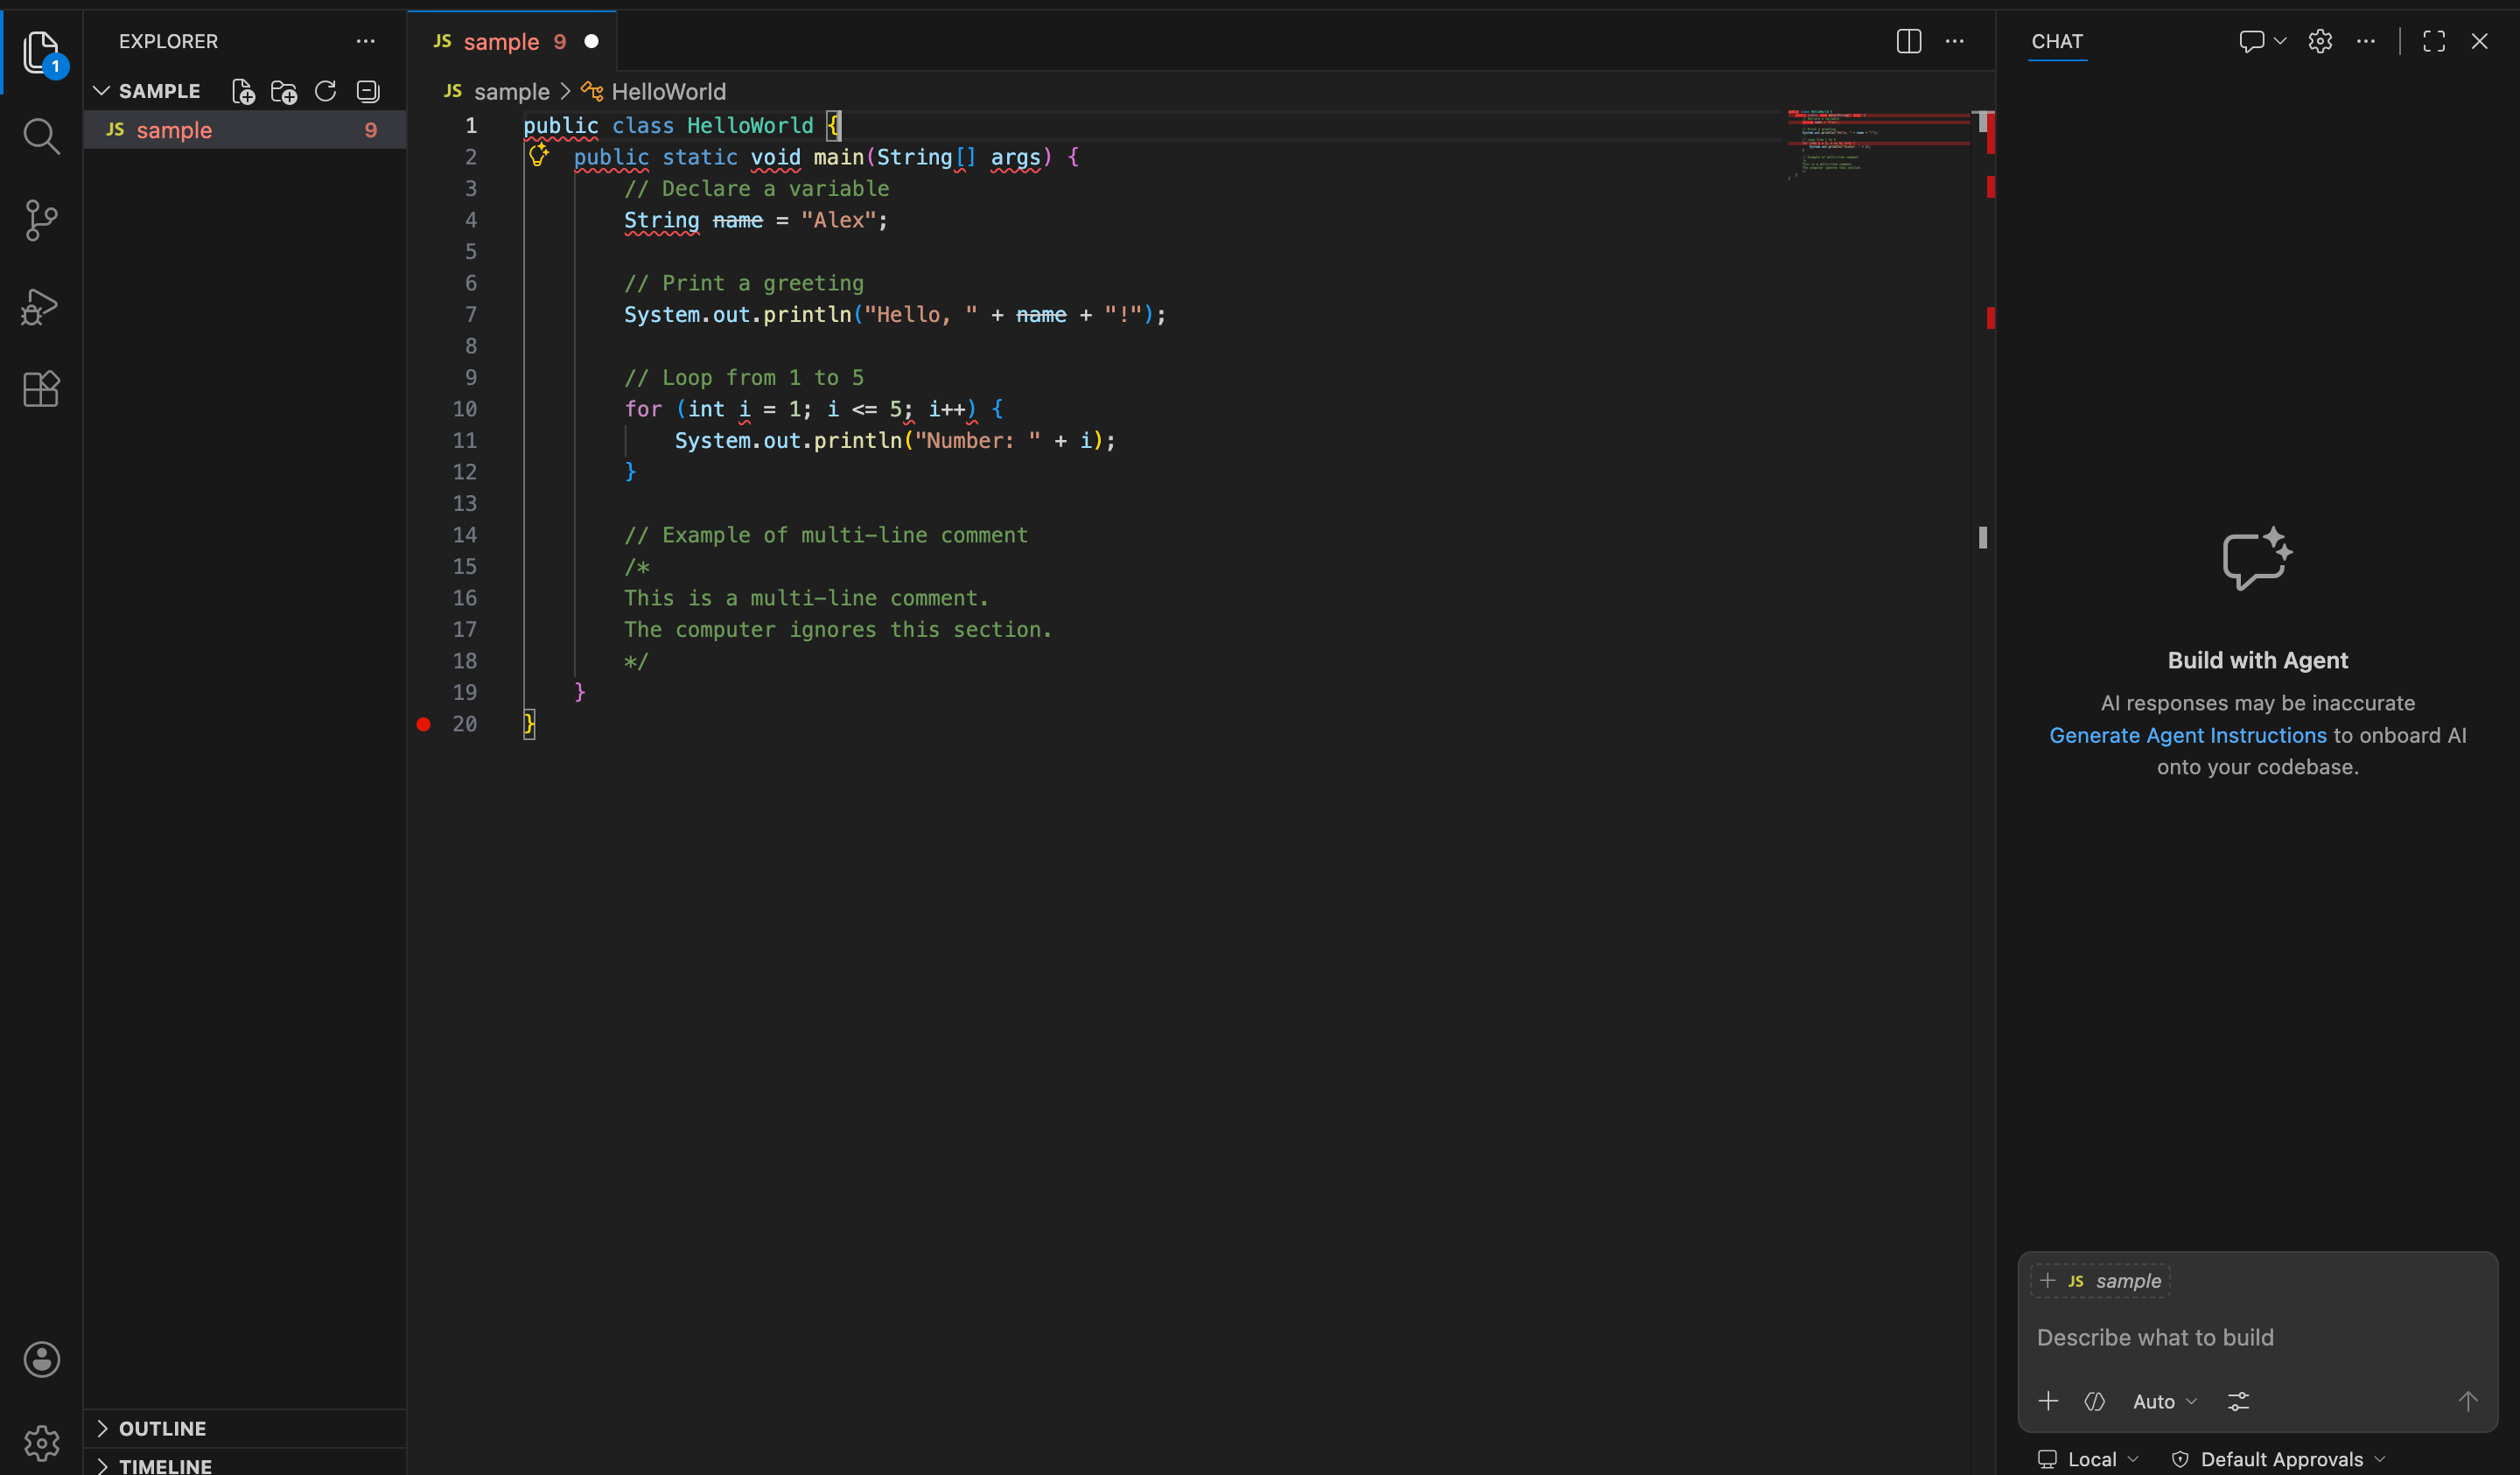
Task: Collapse all folders in Explorer
Action: click(x=368, y=92)
